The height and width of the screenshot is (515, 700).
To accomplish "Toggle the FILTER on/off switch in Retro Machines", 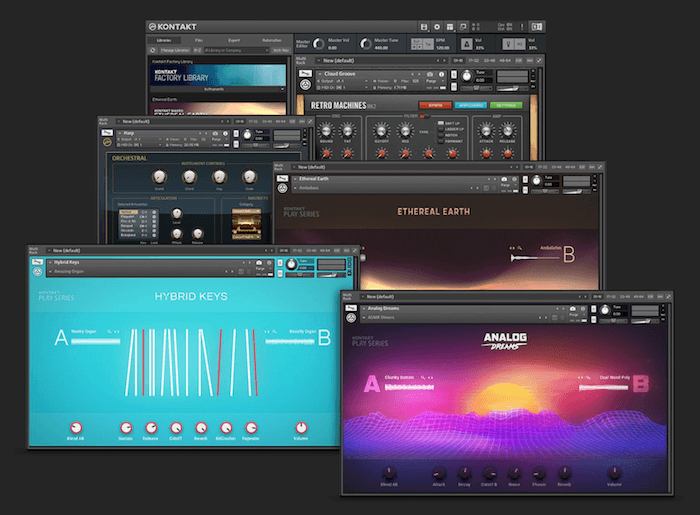I will 424,116.
